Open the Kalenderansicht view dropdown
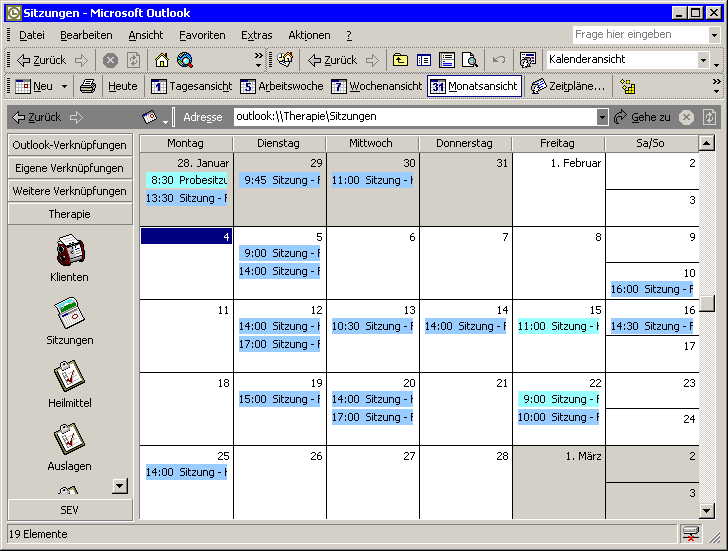 [703, 60]
